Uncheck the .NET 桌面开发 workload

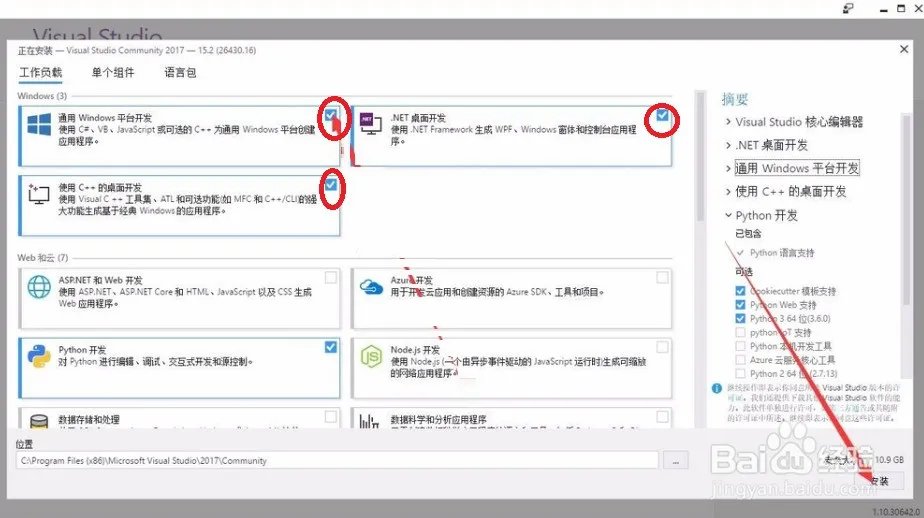click(x=662, y=115)
